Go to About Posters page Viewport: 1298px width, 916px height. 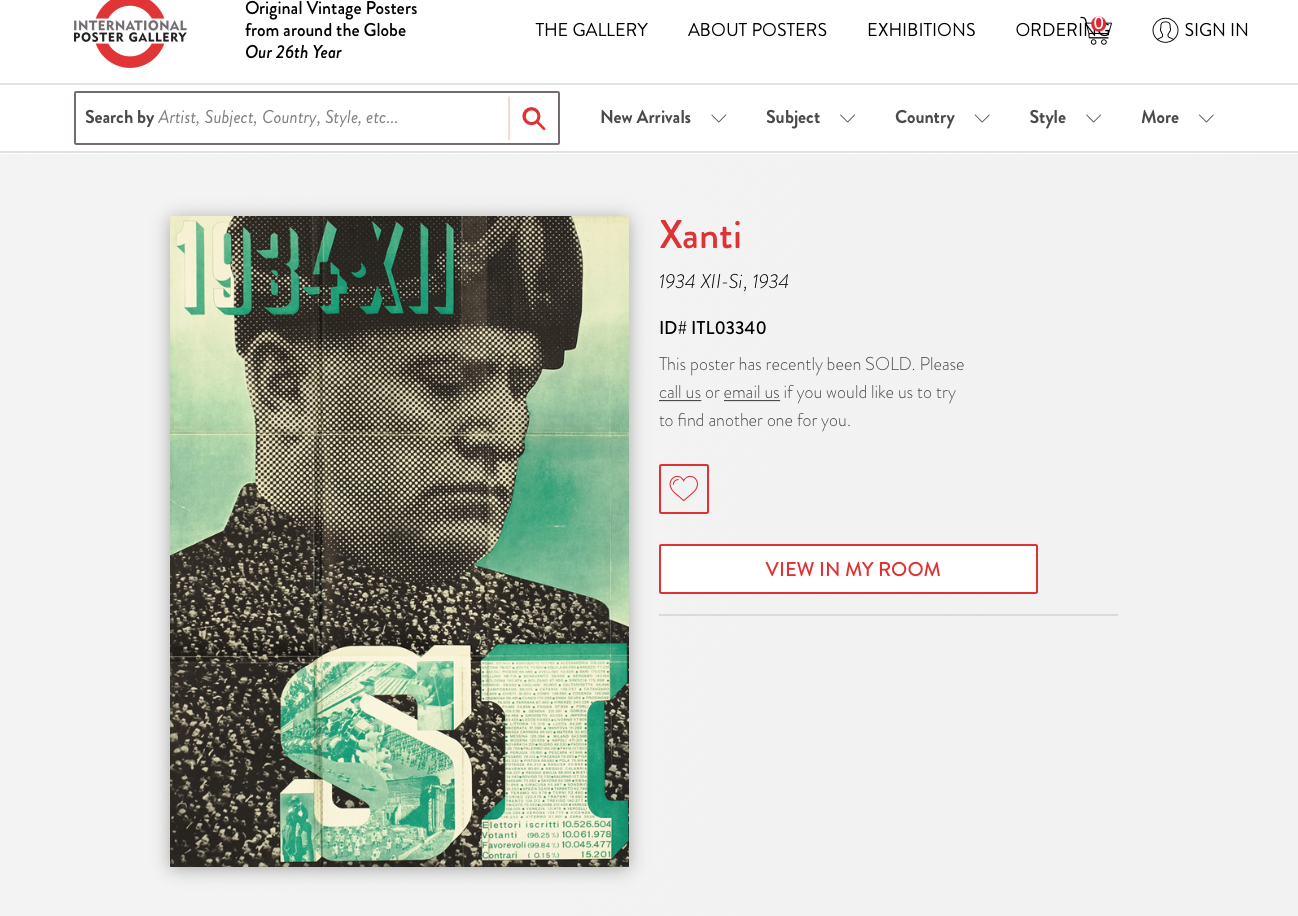757,30
